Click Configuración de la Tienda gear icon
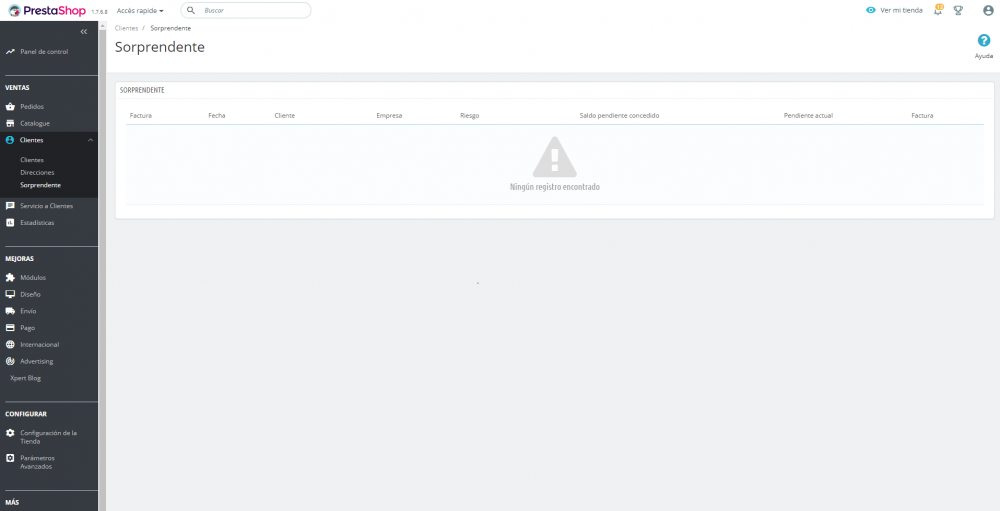Viewport: 1000px width, 511px height. tap(10, 433)
